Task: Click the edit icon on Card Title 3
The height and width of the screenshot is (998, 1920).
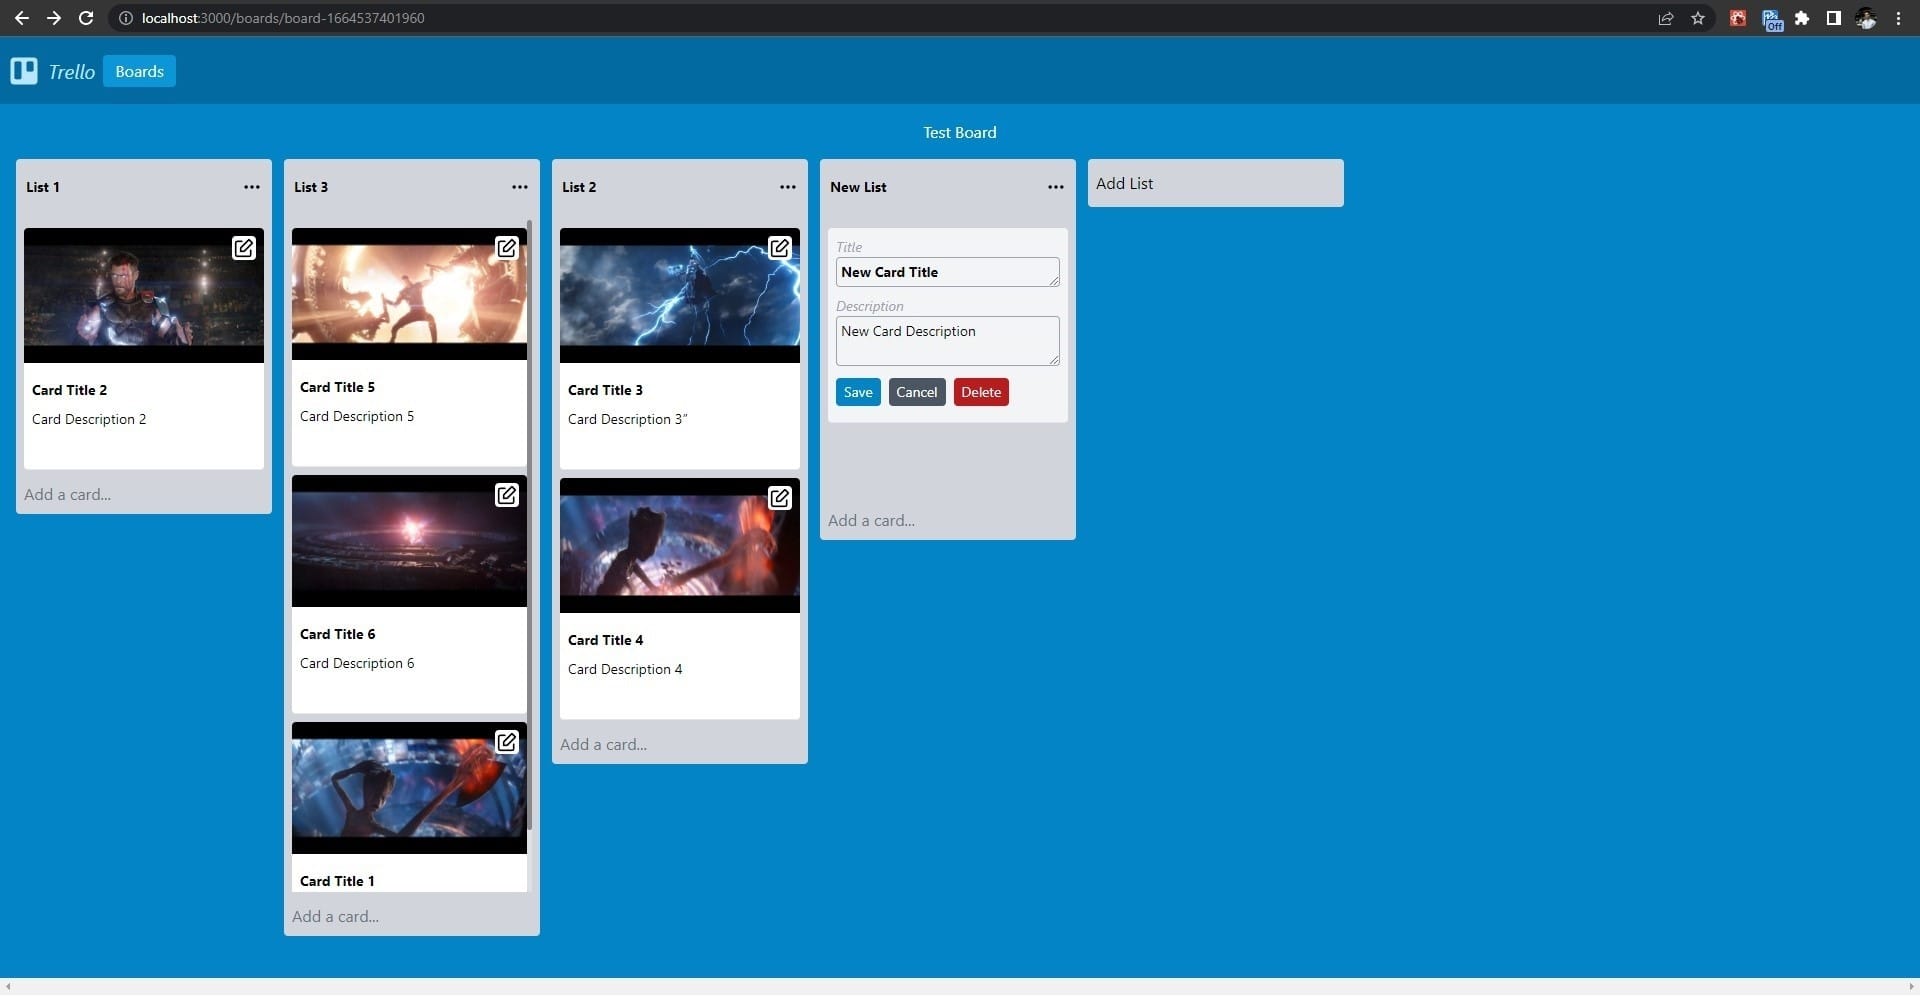Action: coord(779,247)
